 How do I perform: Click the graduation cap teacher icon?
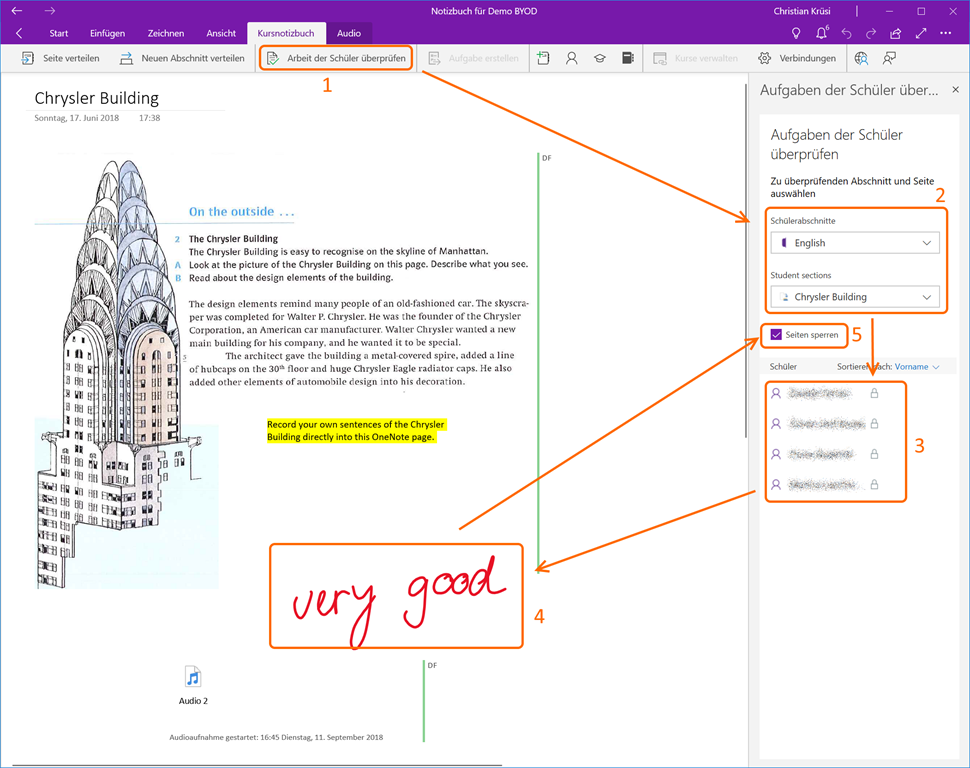599,58
